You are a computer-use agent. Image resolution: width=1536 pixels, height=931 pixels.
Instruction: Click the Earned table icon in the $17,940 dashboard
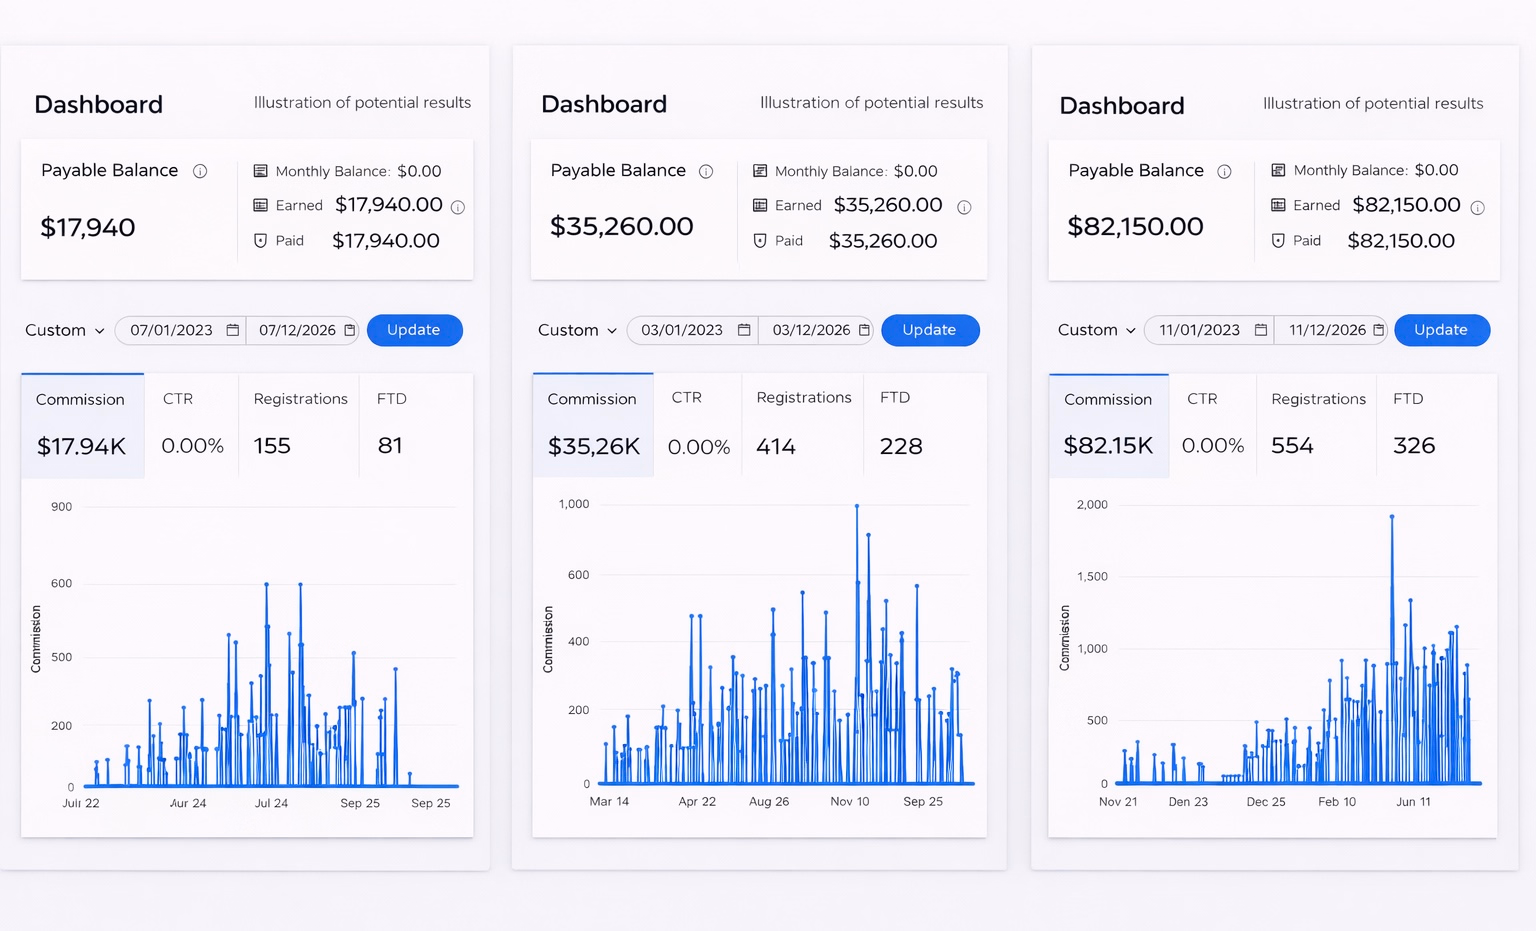(x=260, y=205)
